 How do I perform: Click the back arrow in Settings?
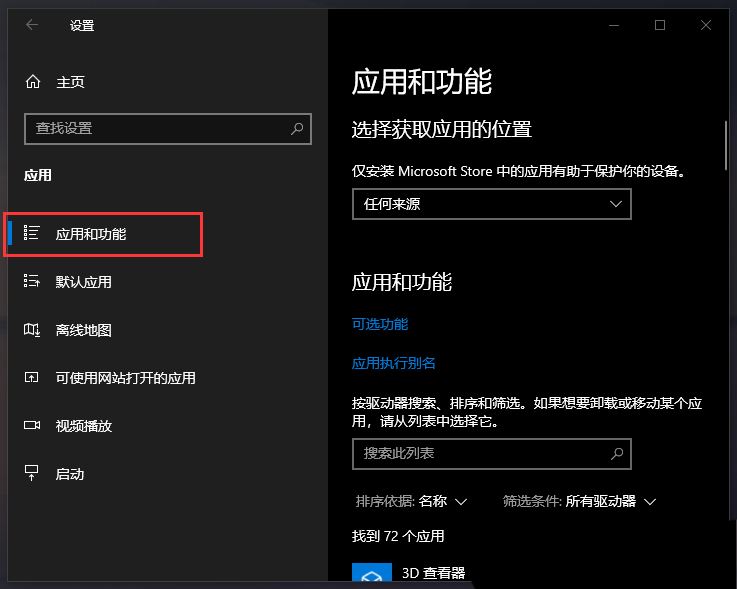32,25
